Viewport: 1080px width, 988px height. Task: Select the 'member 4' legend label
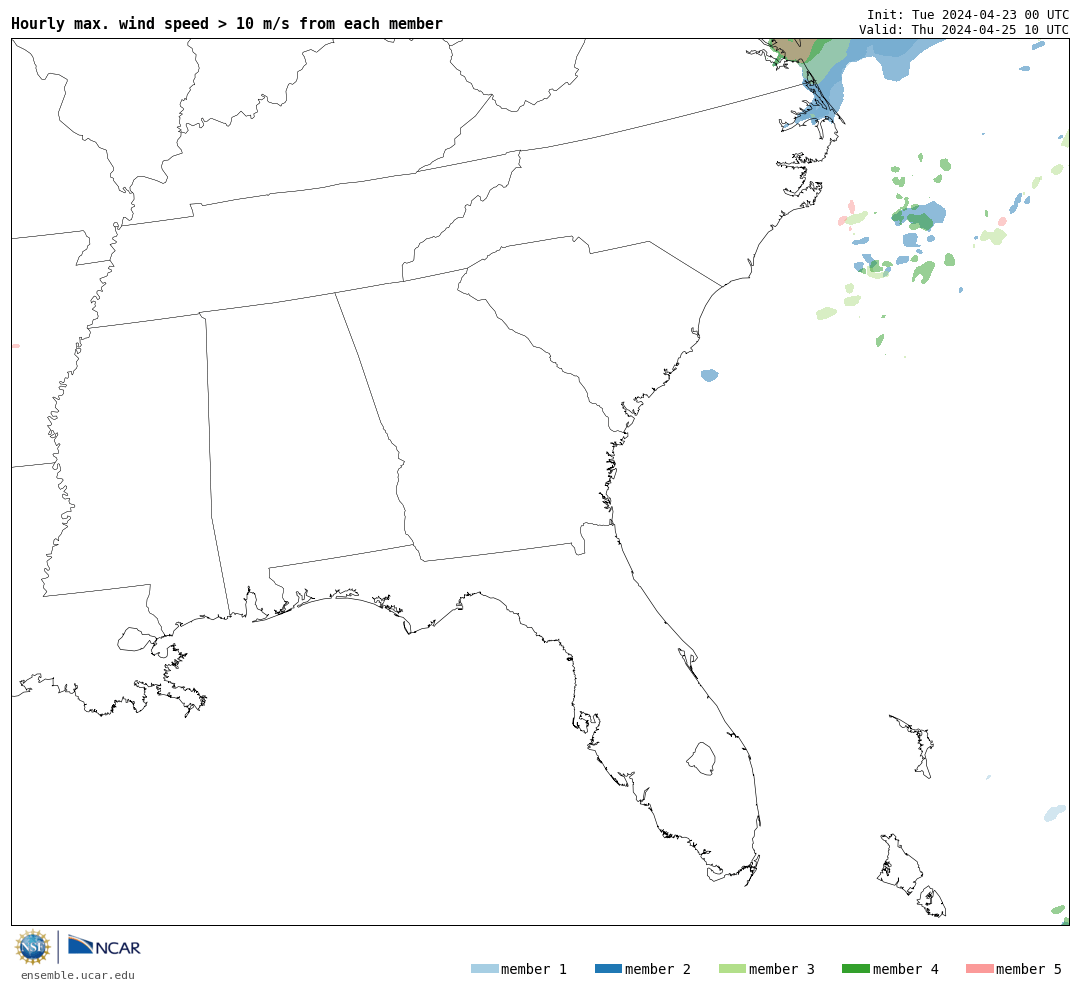coord(905,969)
